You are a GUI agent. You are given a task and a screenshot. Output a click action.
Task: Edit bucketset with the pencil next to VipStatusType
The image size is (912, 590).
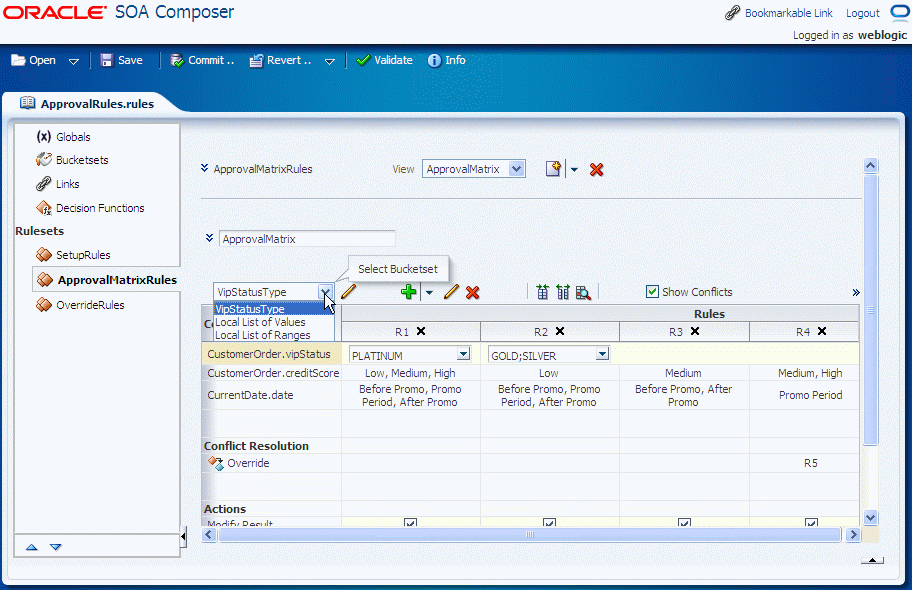tap(348, 292)
